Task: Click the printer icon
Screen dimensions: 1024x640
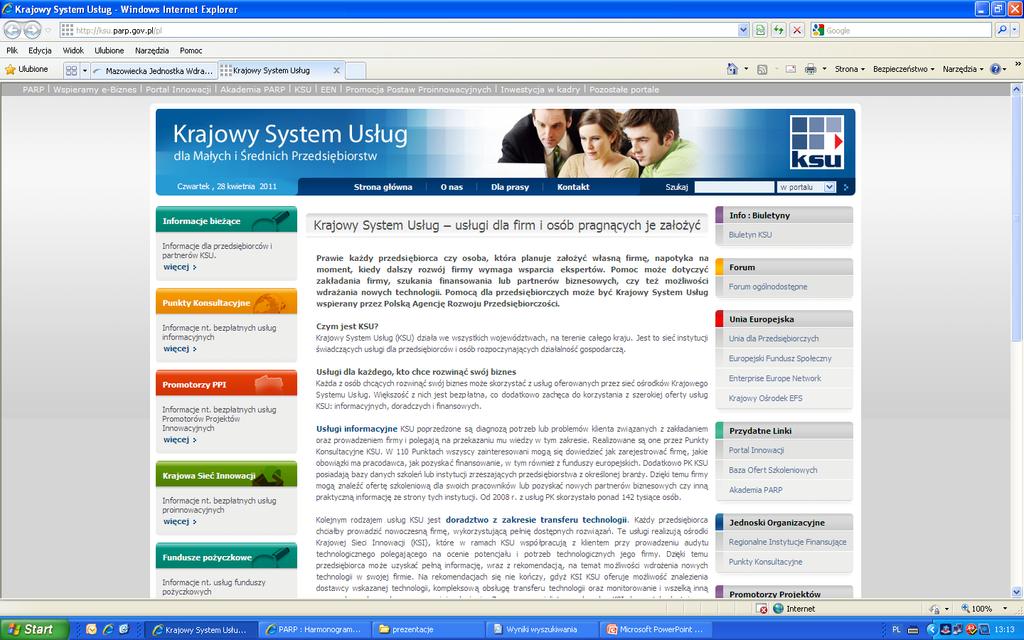Action: point(810,69)
